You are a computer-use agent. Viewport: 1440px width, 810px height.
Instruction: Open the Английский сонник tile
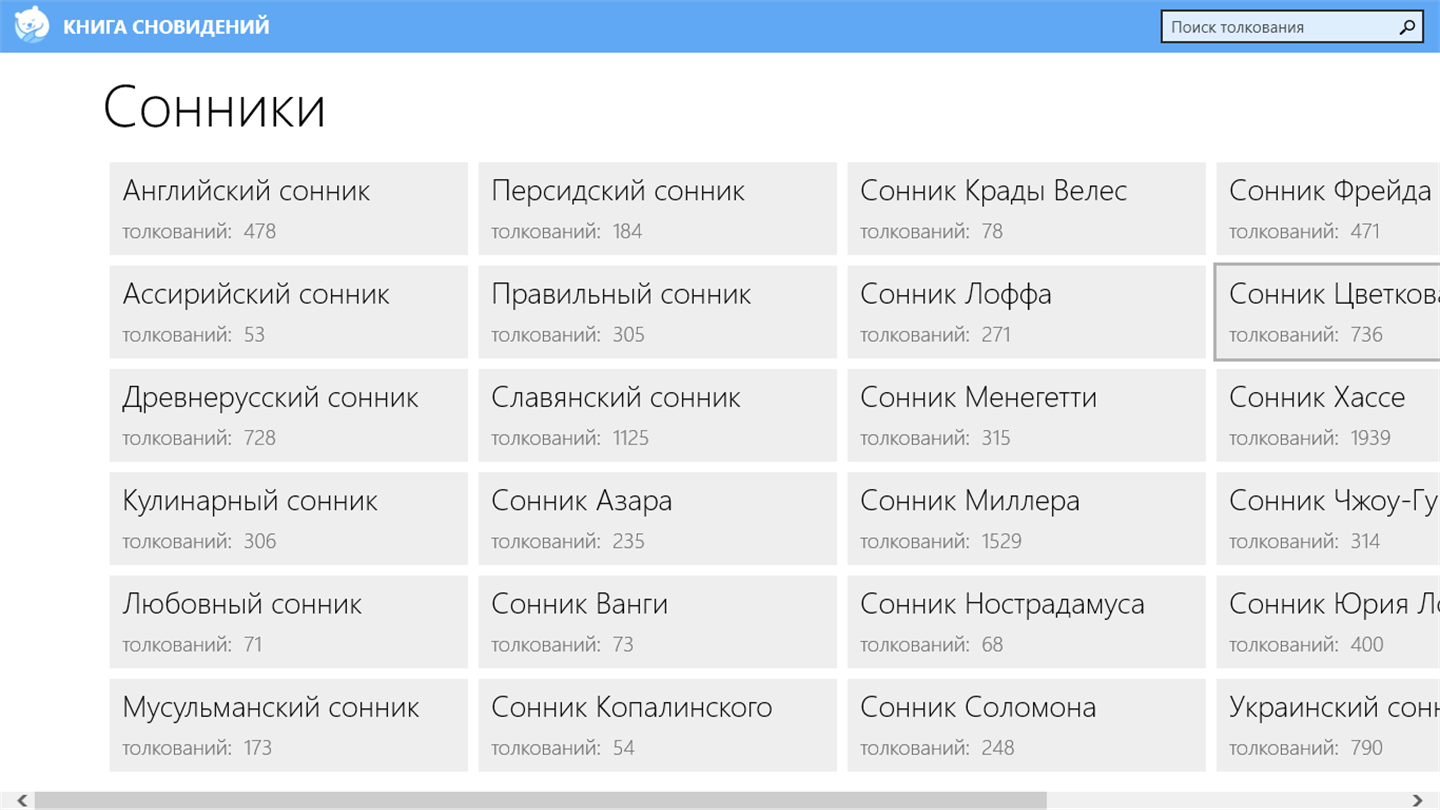(x=288, y=209)
